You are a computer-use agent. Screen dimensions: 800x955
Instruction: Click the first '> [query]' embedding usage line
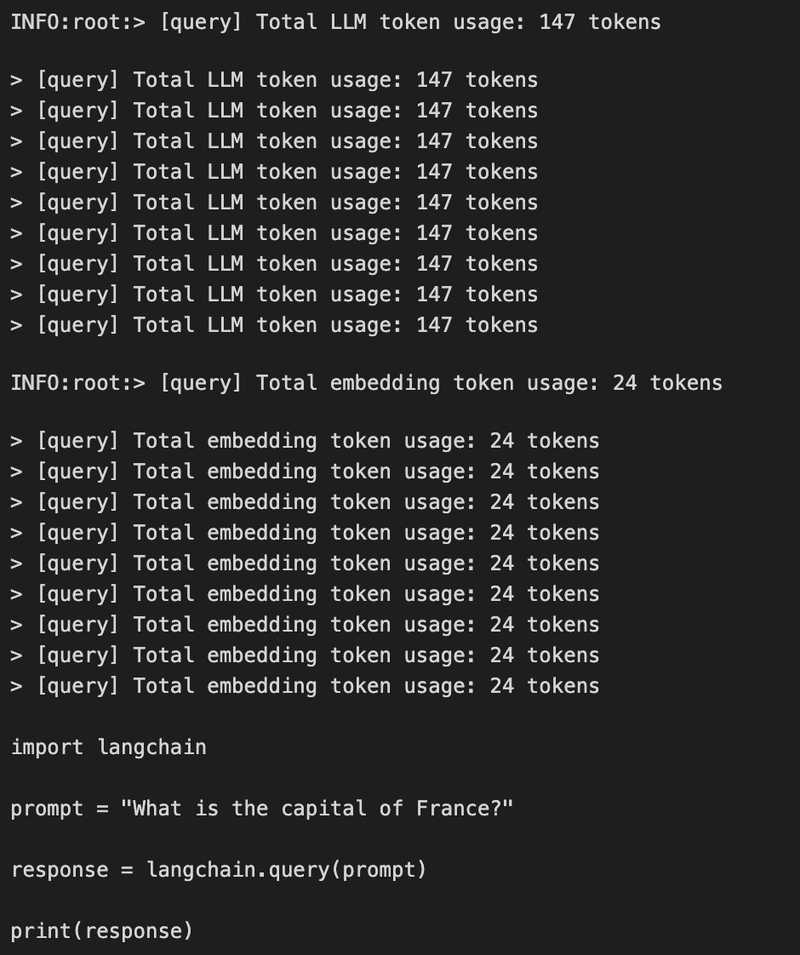[305, 441]
